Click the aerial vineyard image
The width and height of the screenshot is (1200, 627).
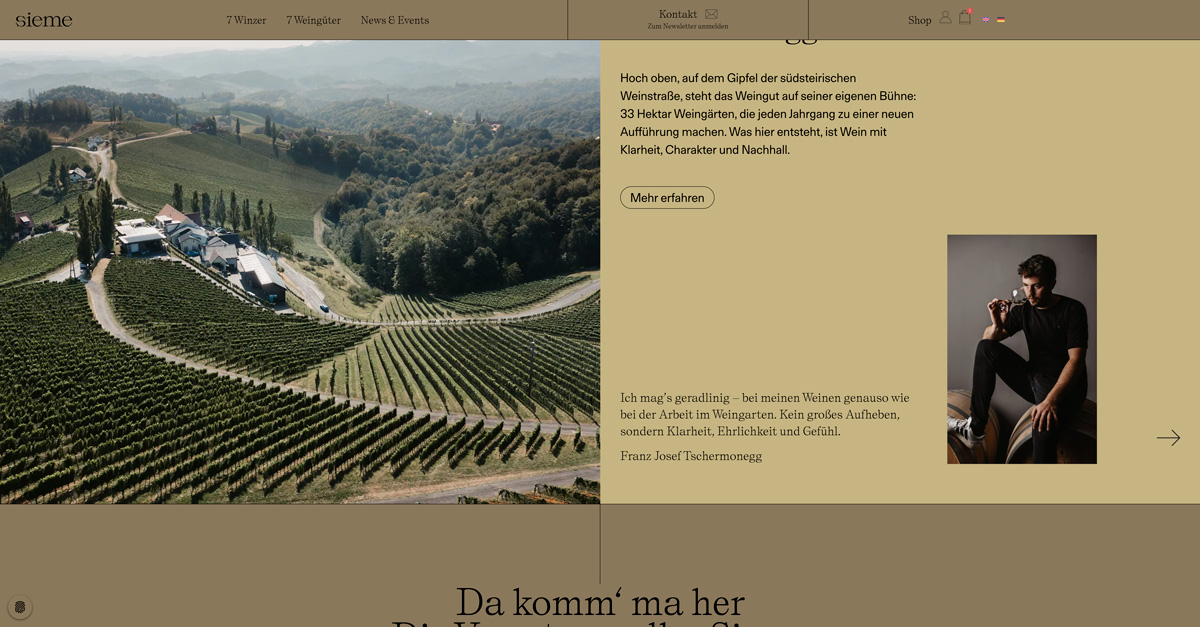point(300,272)
